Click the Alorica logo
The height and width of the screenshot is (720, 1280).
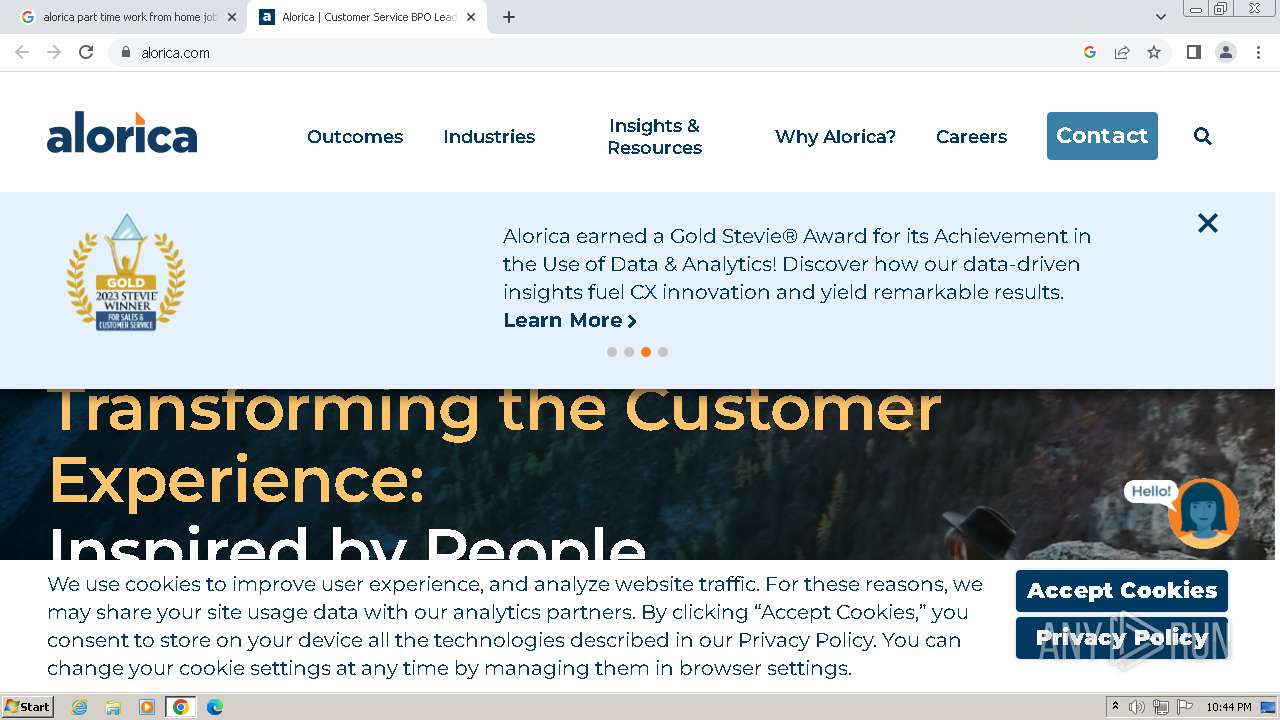point(122,133)
